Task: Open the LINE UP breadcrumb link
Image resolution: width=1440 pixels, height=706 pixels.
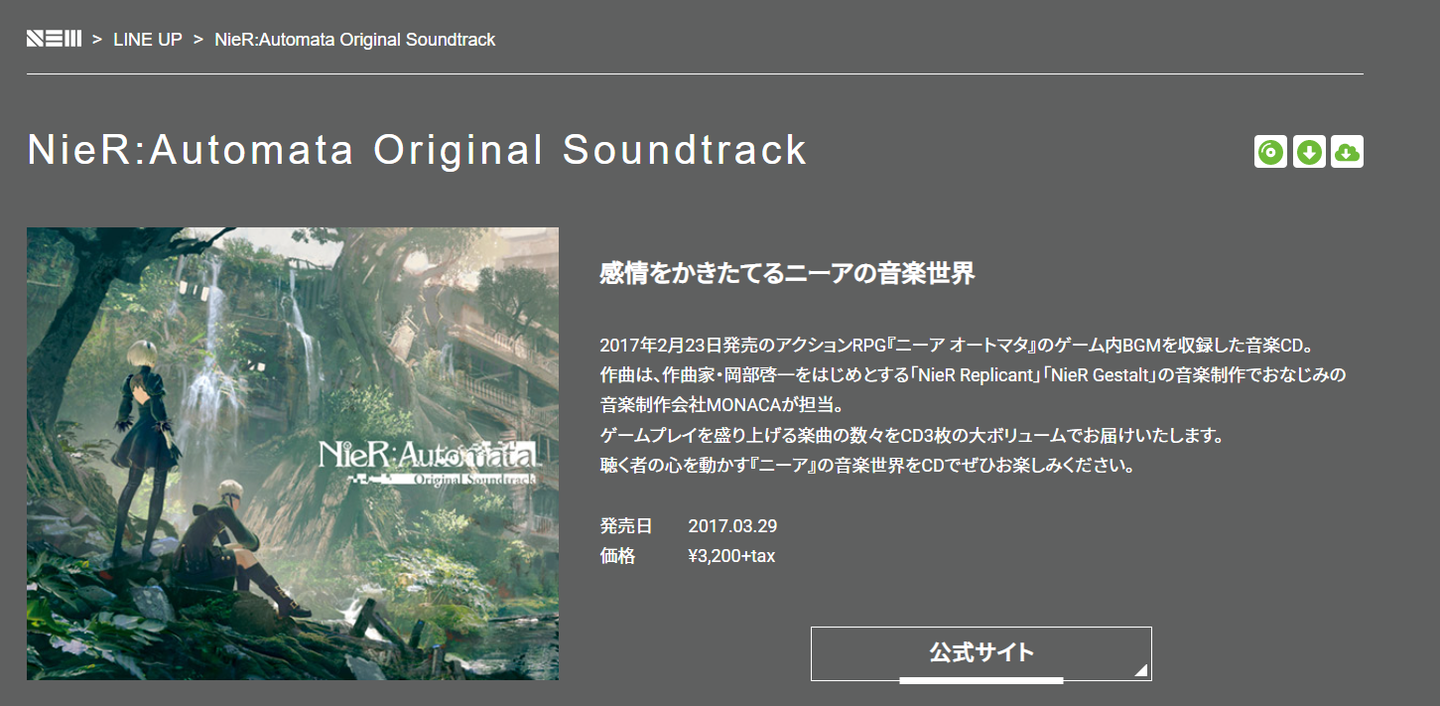Action: tap(148, 40)
